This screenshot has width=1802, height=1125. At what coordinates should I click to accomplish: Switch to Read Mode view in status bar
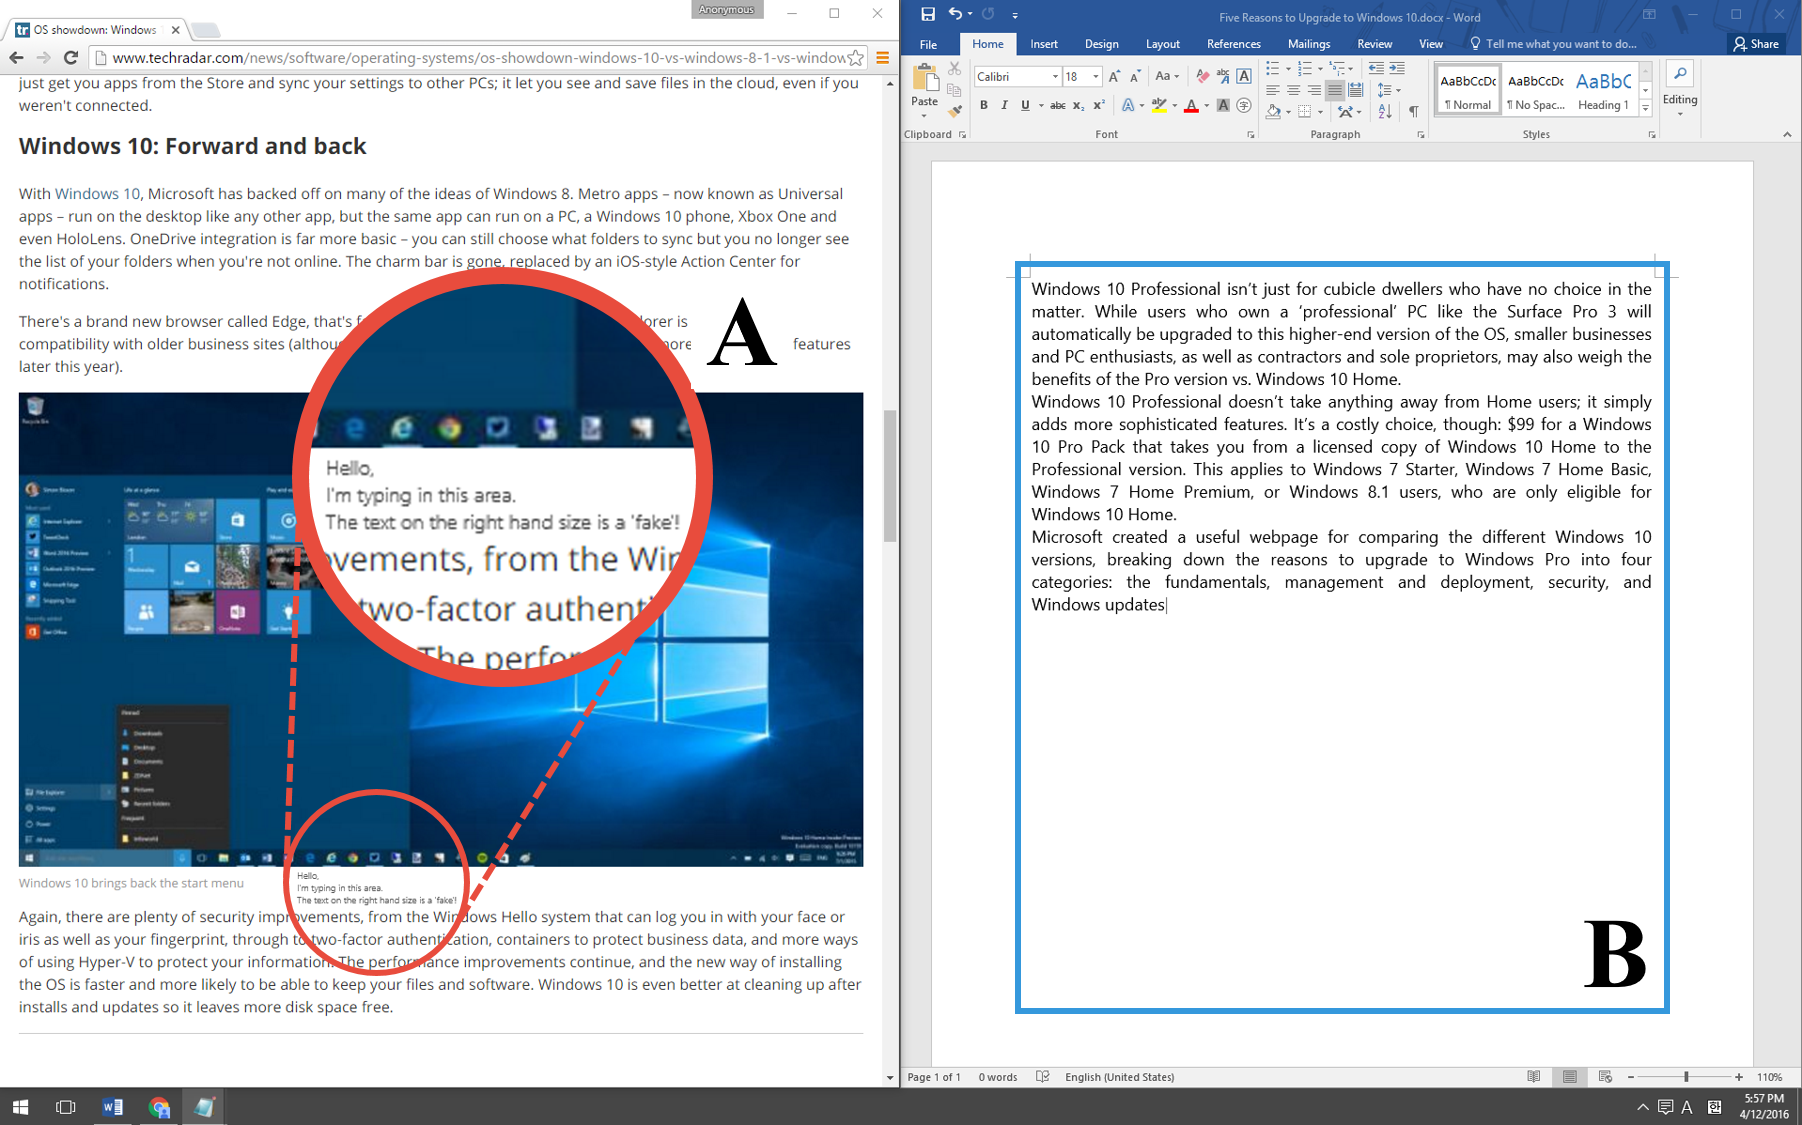click(1534, 1077)
